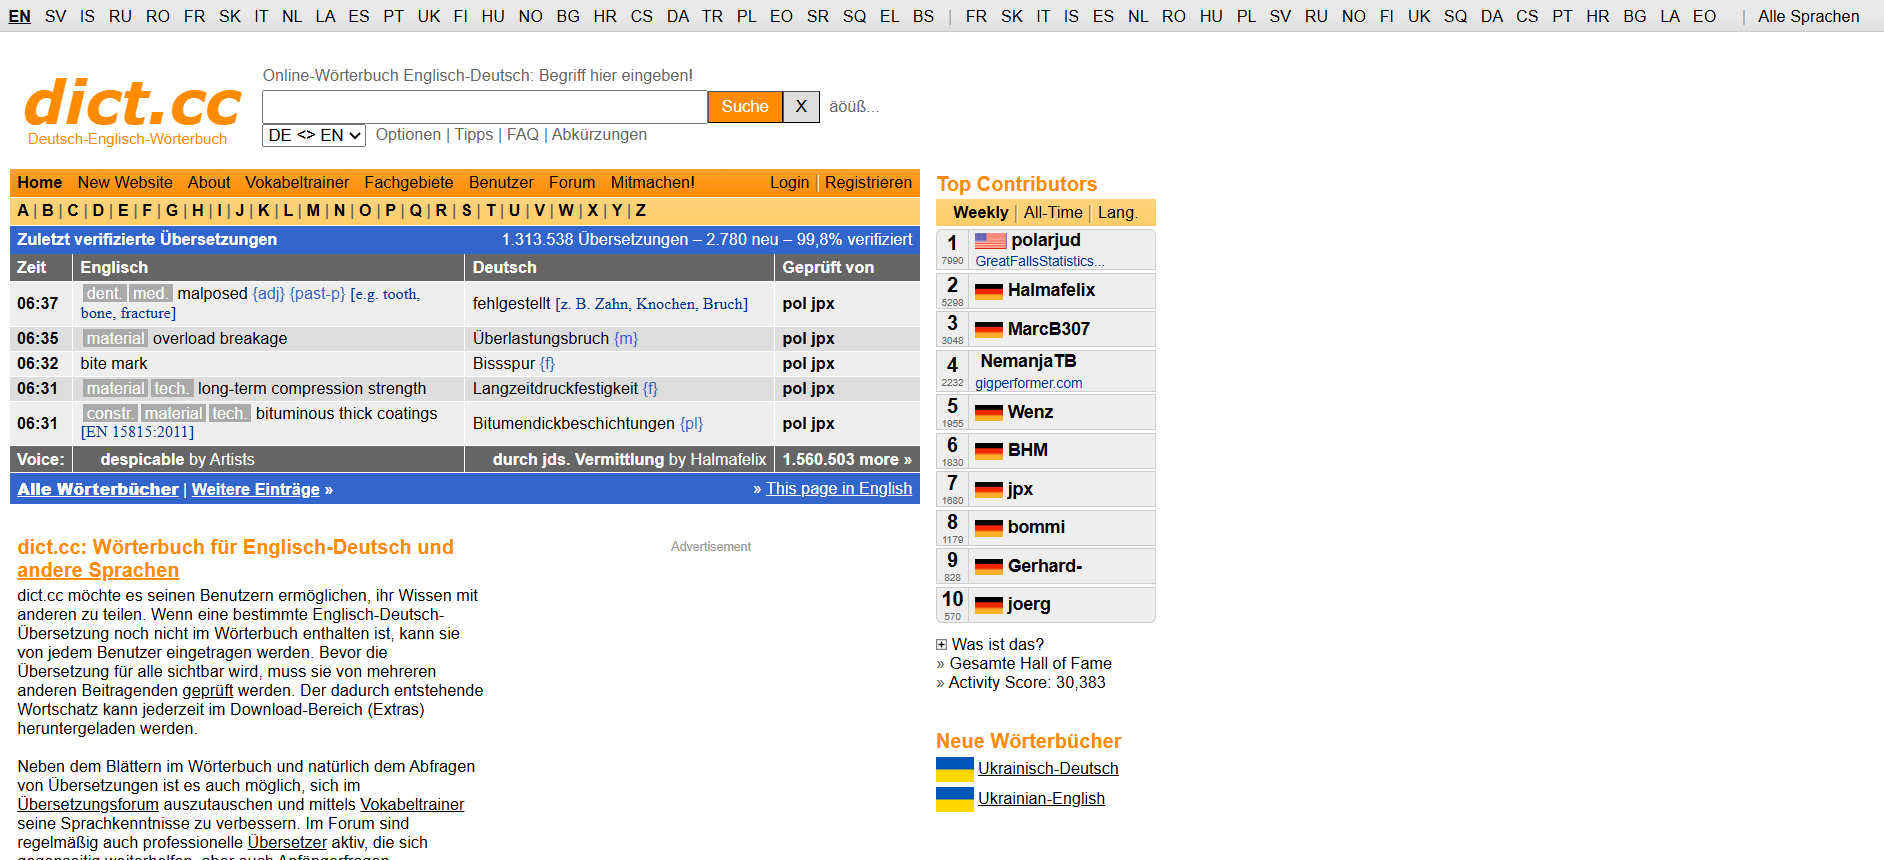Select TR in the top language bar
This screenshot has height=860, width=1884.
tap(712, 17)
